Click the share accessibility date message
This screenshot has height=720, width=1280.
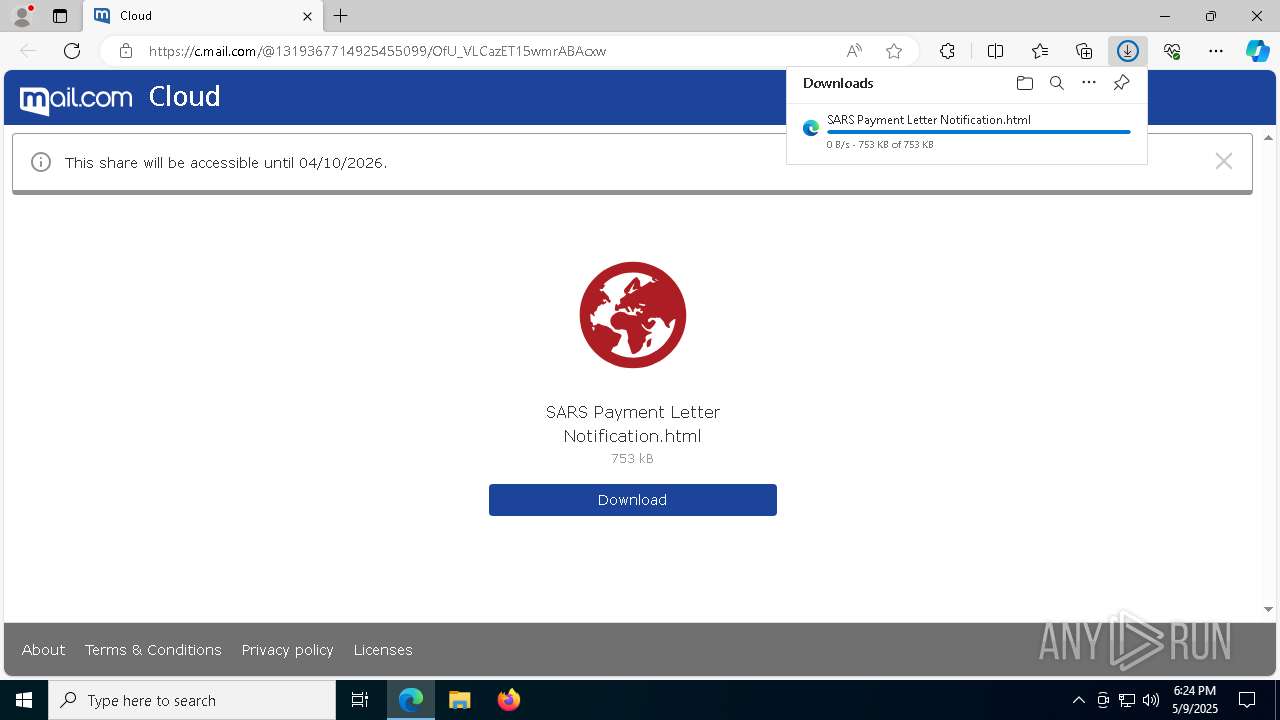(225, 162)
